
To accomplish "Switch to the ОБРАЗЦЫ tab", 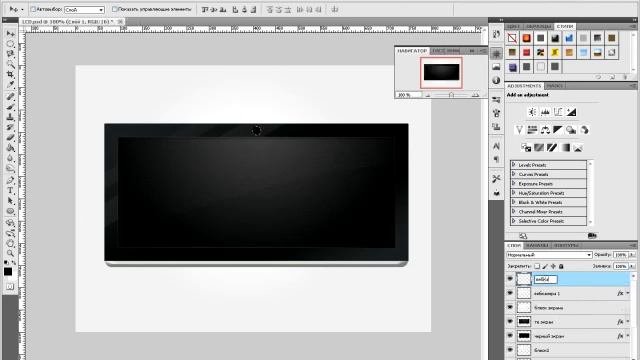I will pos(539,27).
